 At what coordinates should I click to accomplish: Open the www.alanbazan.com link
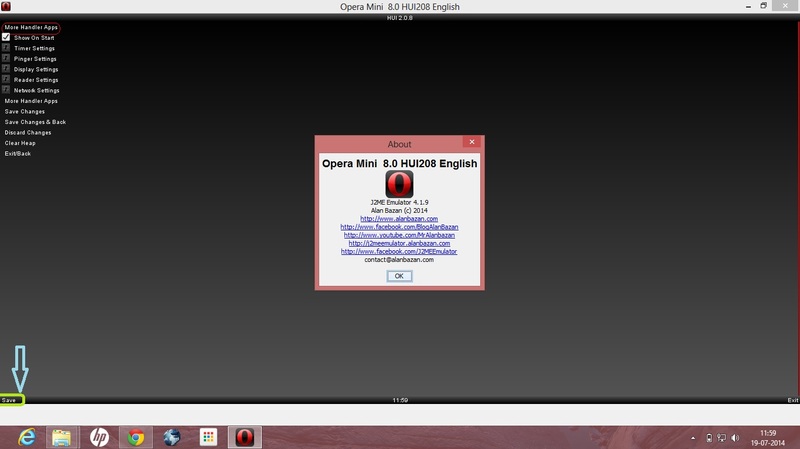tap(399, 218)
